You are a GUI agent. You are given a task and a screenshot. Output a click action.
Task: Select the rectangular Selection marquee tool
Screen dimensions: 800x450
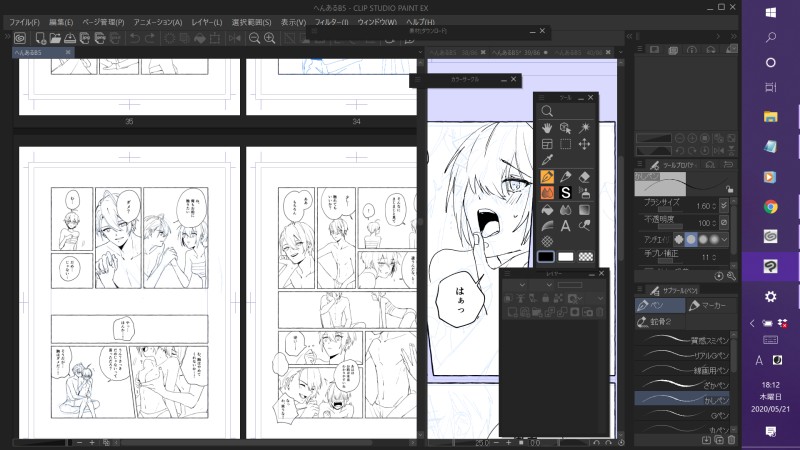[565, 144]
